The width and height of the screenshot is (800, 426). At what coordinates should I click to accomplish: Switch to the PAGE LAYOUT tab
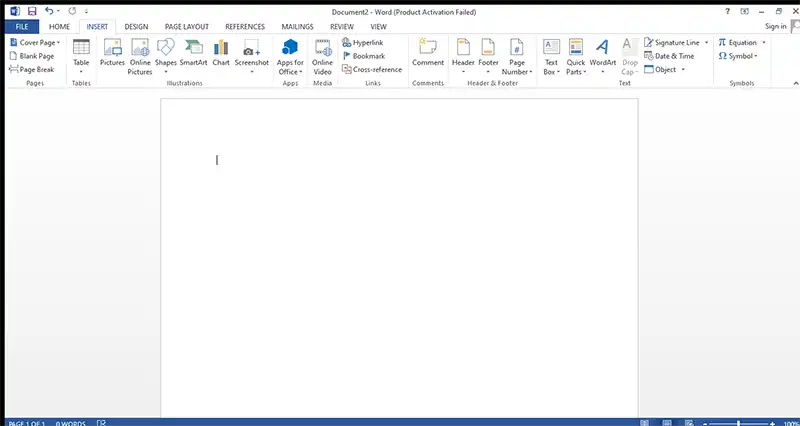coord(187,27)
